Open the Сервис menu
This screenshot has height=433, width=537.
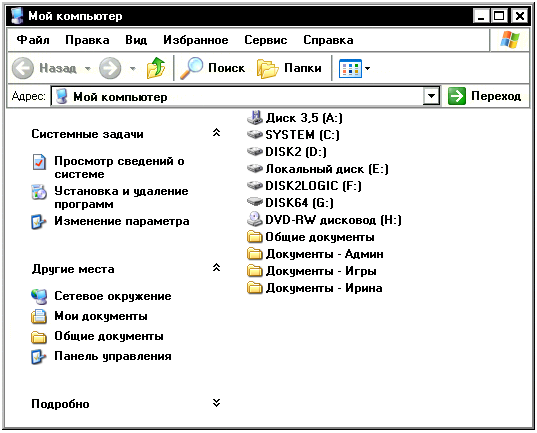point(266,40)
